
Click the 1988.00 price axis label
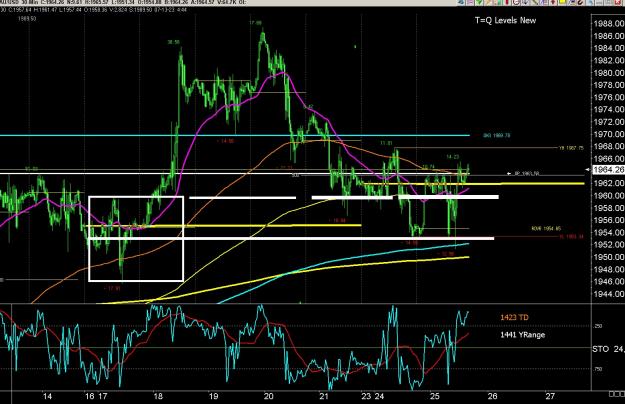coord(609,24)
